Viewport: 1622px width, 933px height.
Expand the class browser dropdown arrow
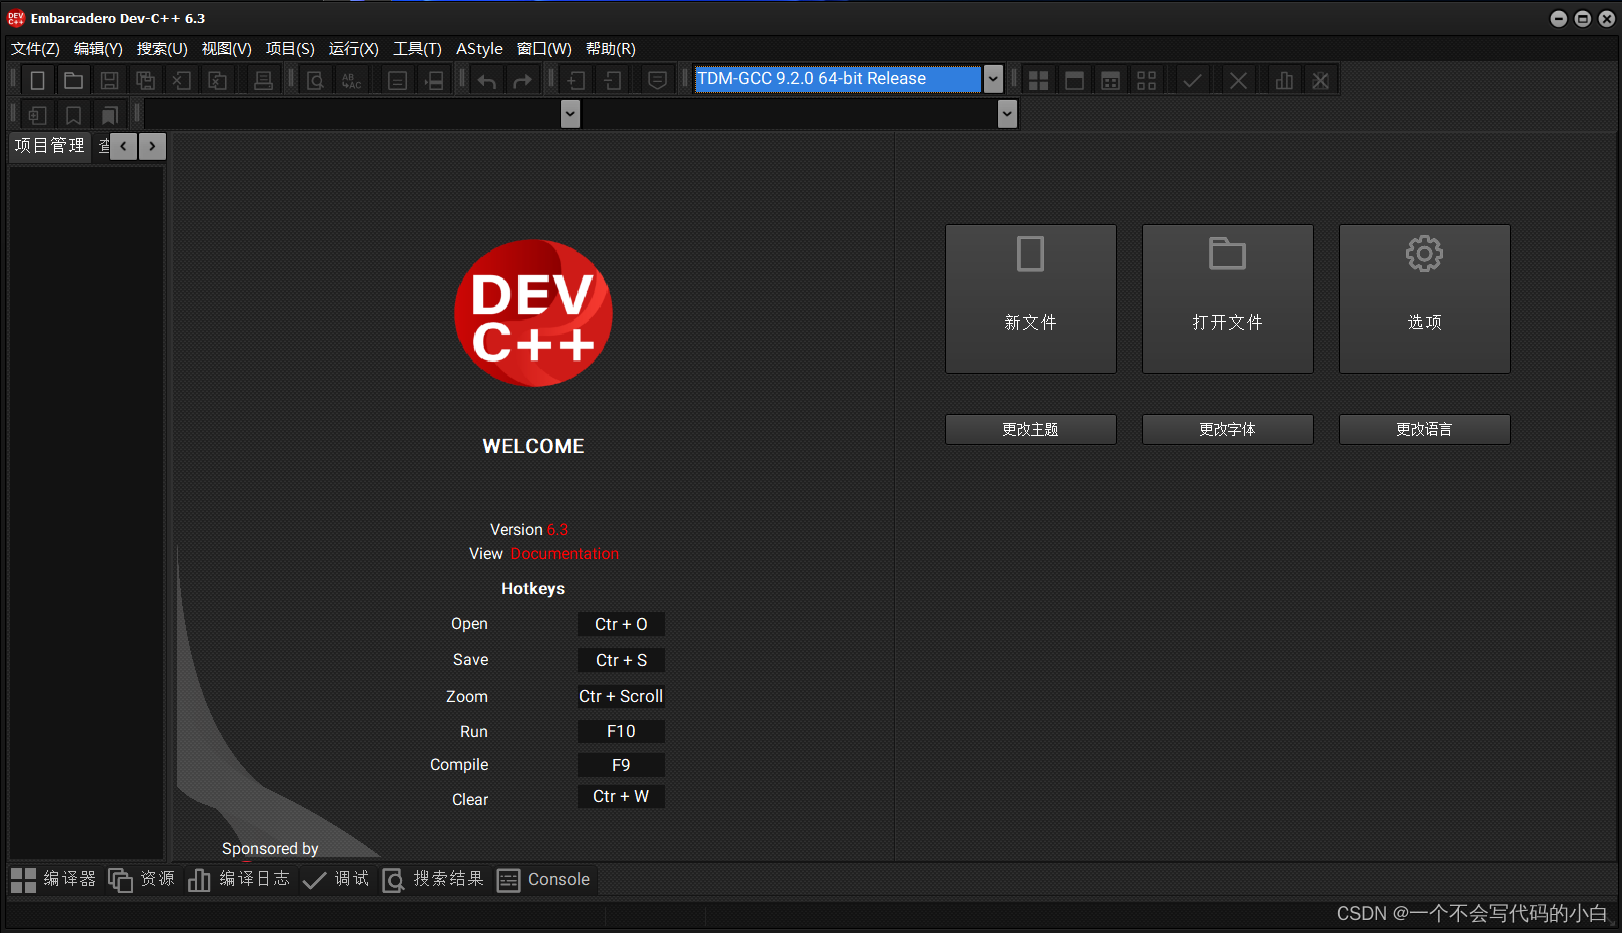coord(570,115)
